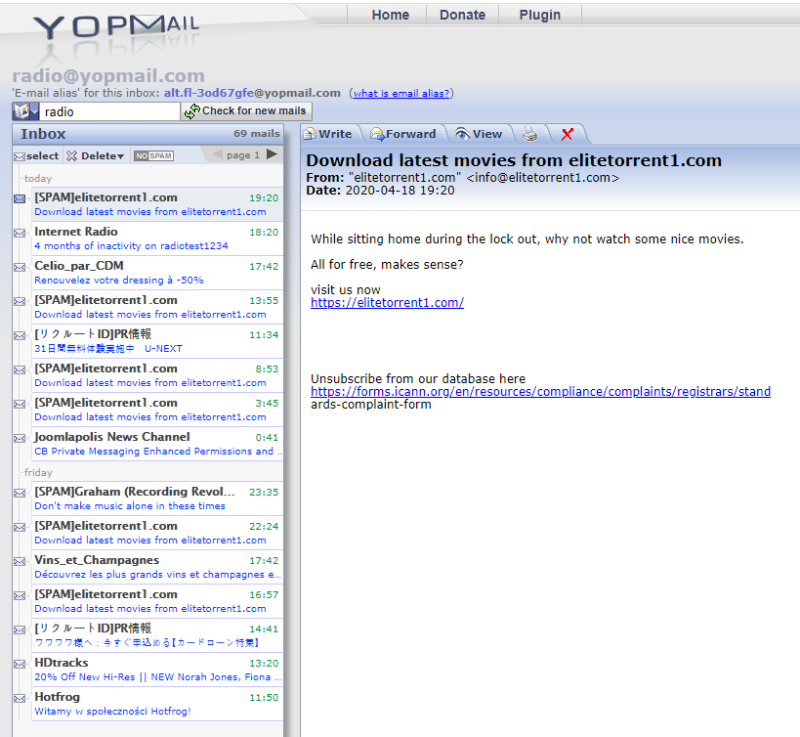Click envelope icon beside 16:57 elitetorrent1.com mail
Image resolution: width=800 pixels, height=737 pixels.
pos(20,595)
